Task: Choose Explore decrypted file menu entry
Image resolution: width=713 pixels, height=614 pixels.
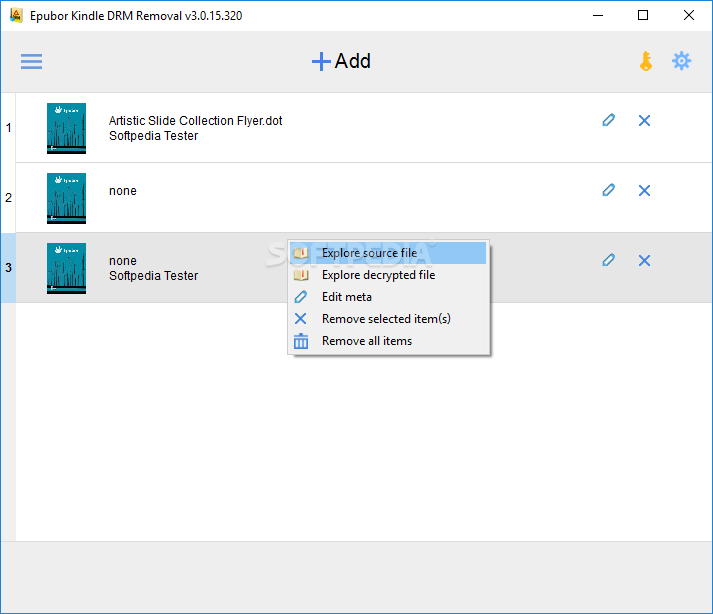Action: point(388,275)
